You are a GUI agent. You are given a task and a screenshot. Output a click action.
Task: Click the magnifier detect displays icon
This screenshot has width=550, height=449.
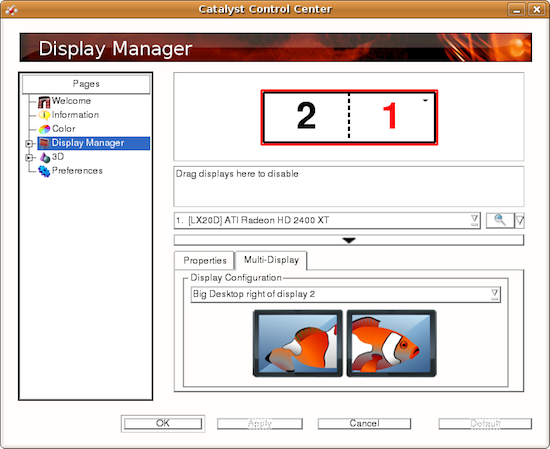tap(500, 220)
